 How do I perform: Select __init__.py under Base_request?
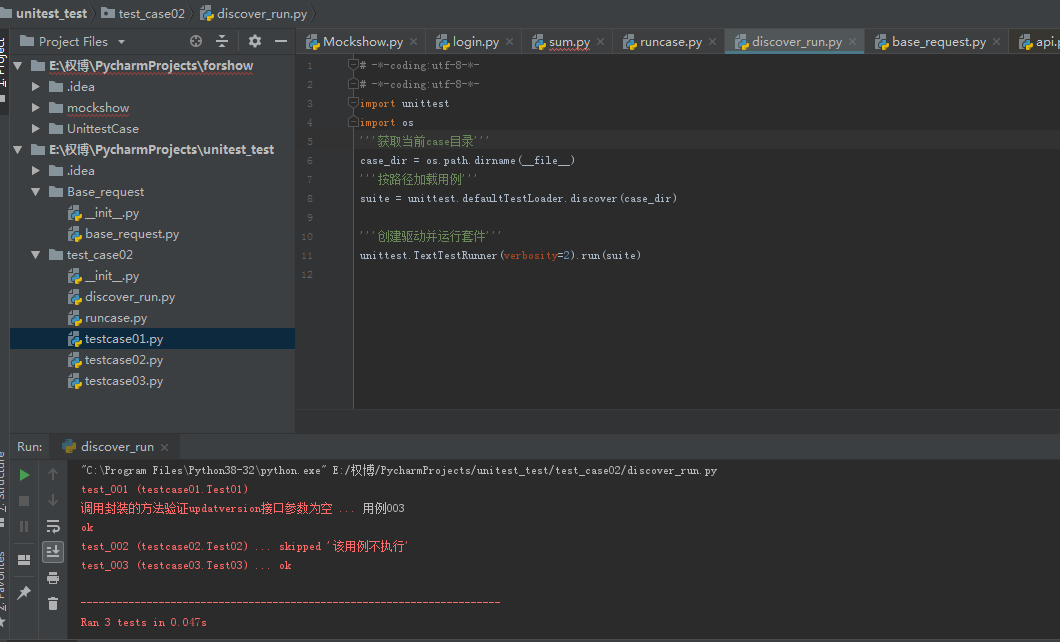tap(103, 213)
